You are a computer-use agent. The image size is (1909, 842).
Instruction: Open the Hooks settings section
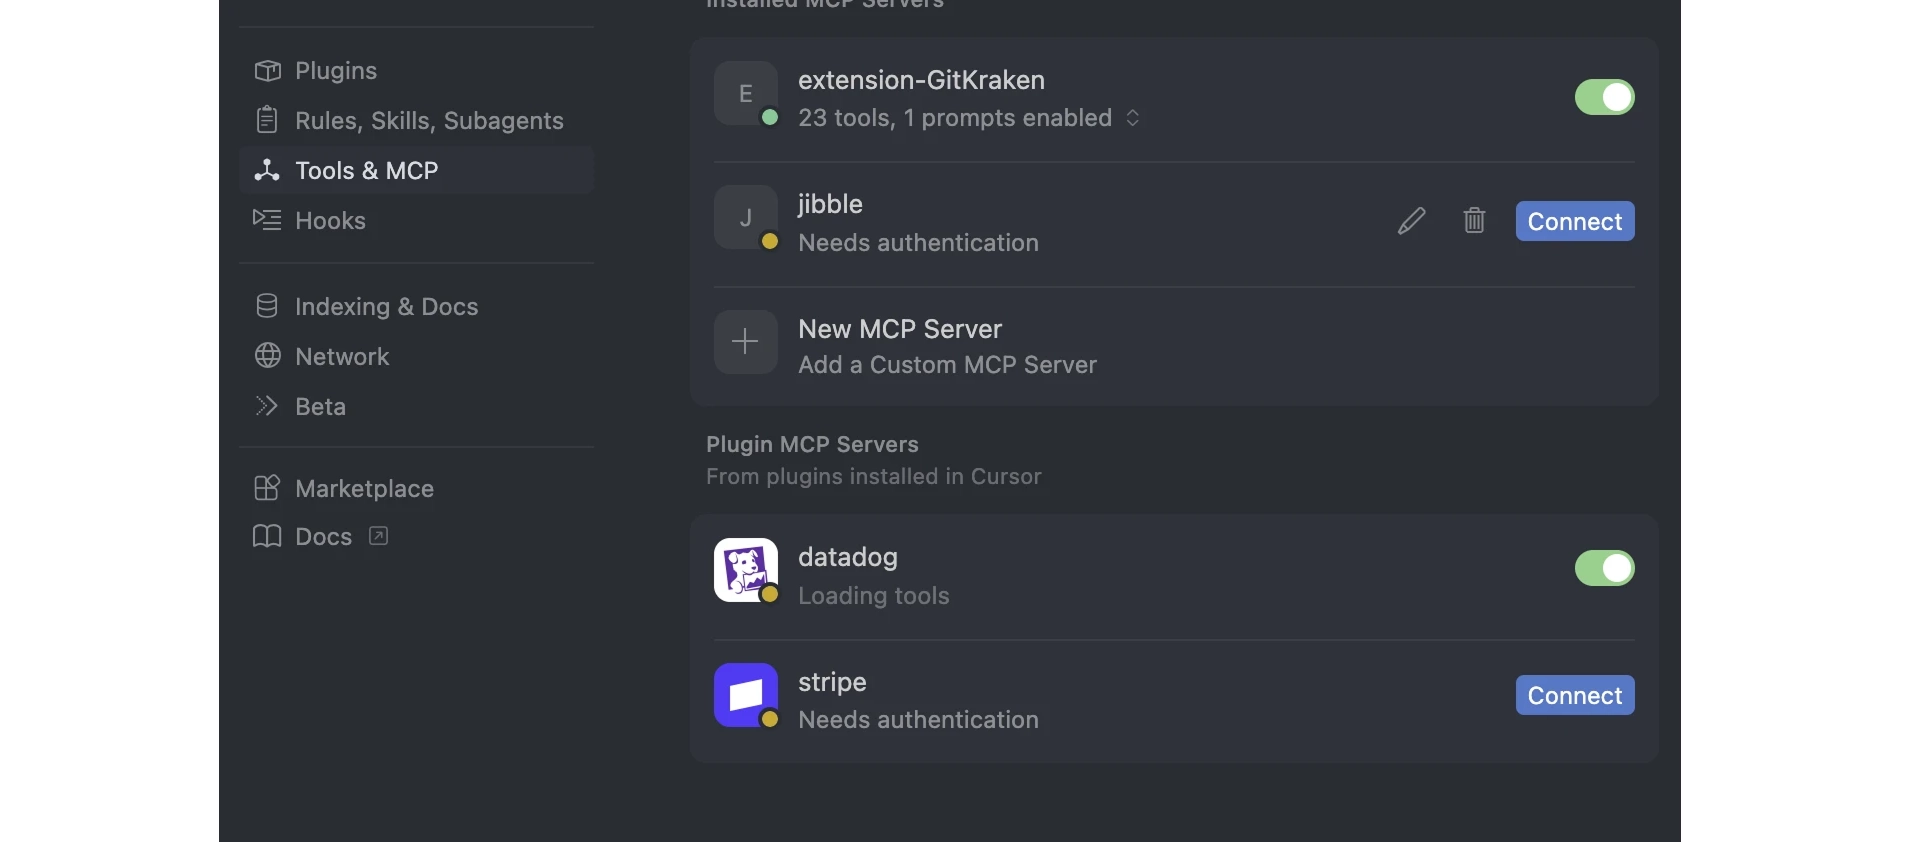[x=416, y=221]
